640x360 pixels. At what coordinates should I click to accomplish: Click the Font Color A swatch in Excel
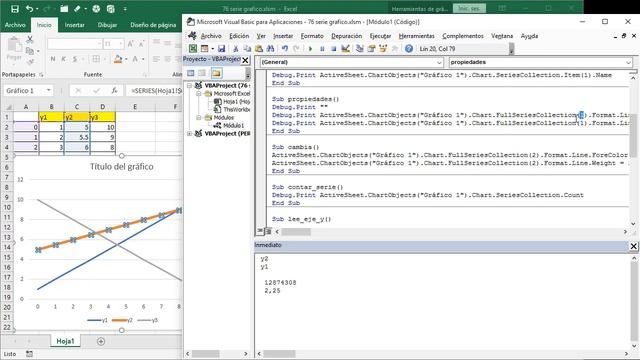click(135, 59)
